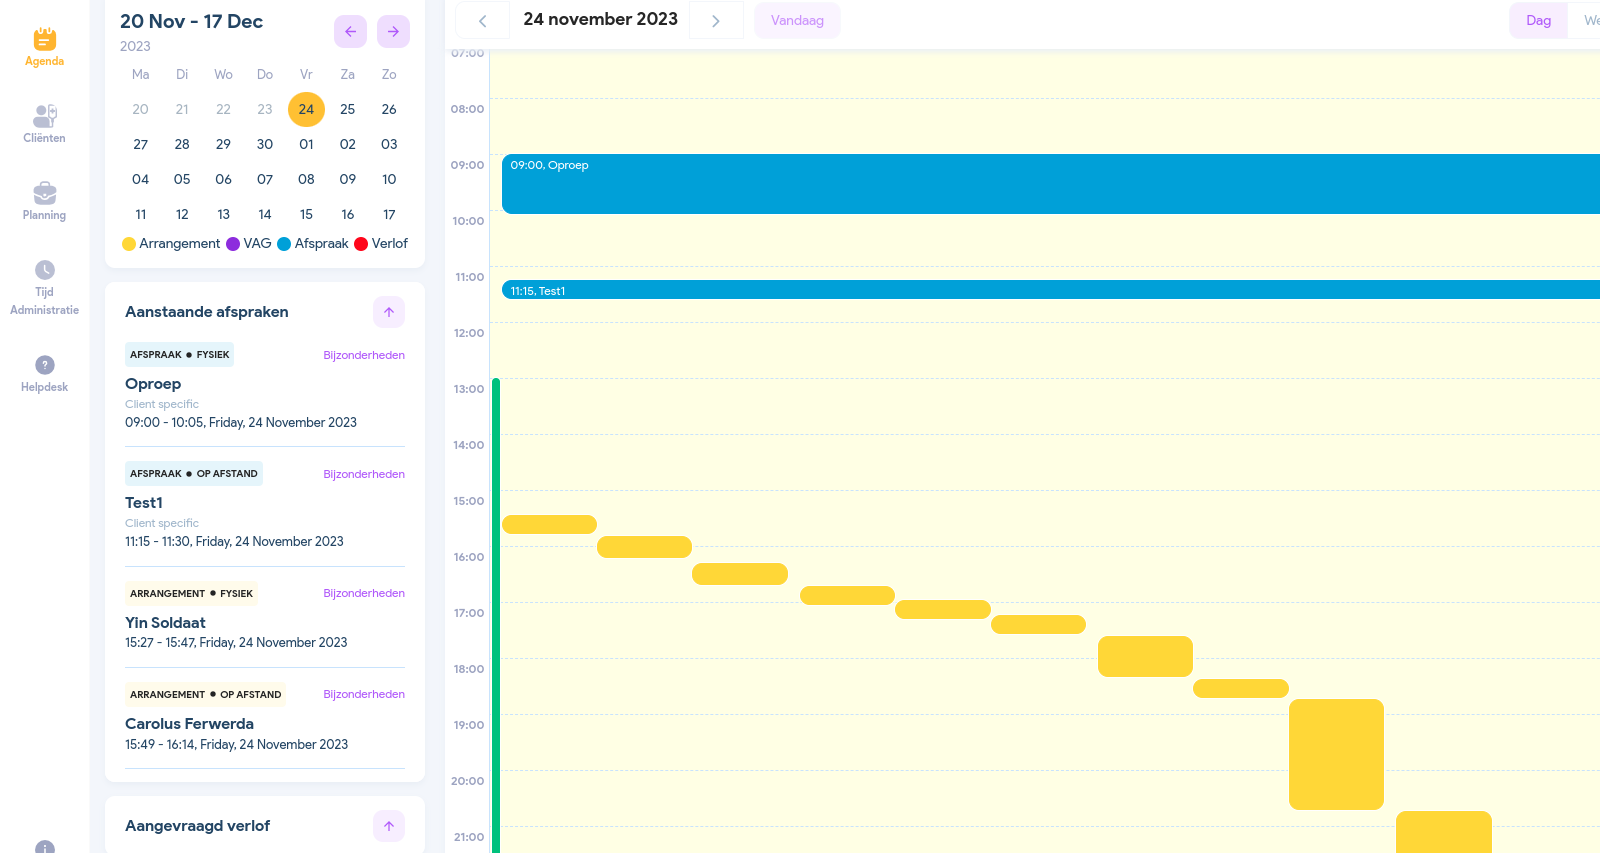The height and width of the screenshot is (853, 1600).
Task: Open Bijzonderheden for Yin Soldaat
Action: point(364,593)
